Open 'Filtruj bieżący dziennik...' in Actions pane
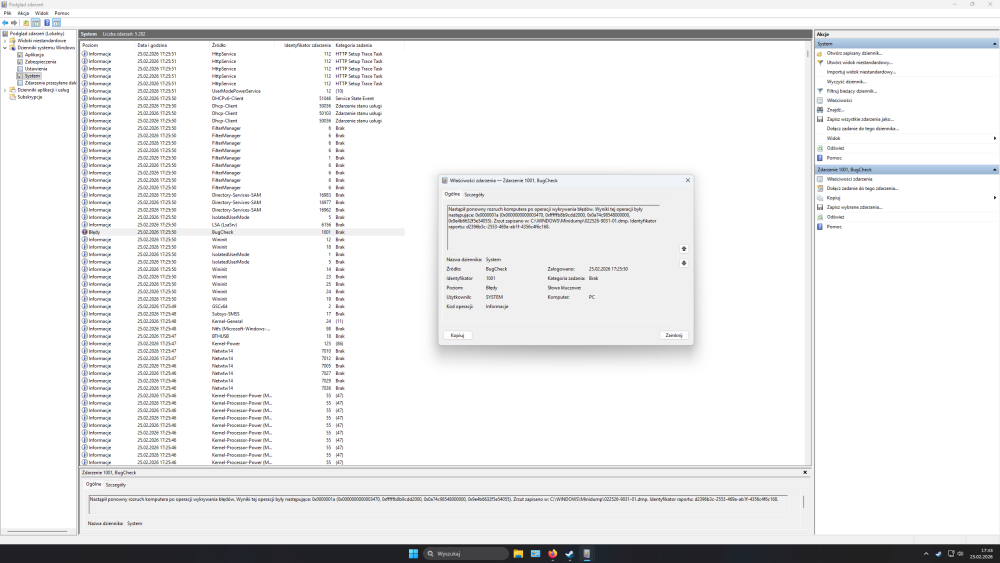1000x563 pixels. click(x=850, y=91)
